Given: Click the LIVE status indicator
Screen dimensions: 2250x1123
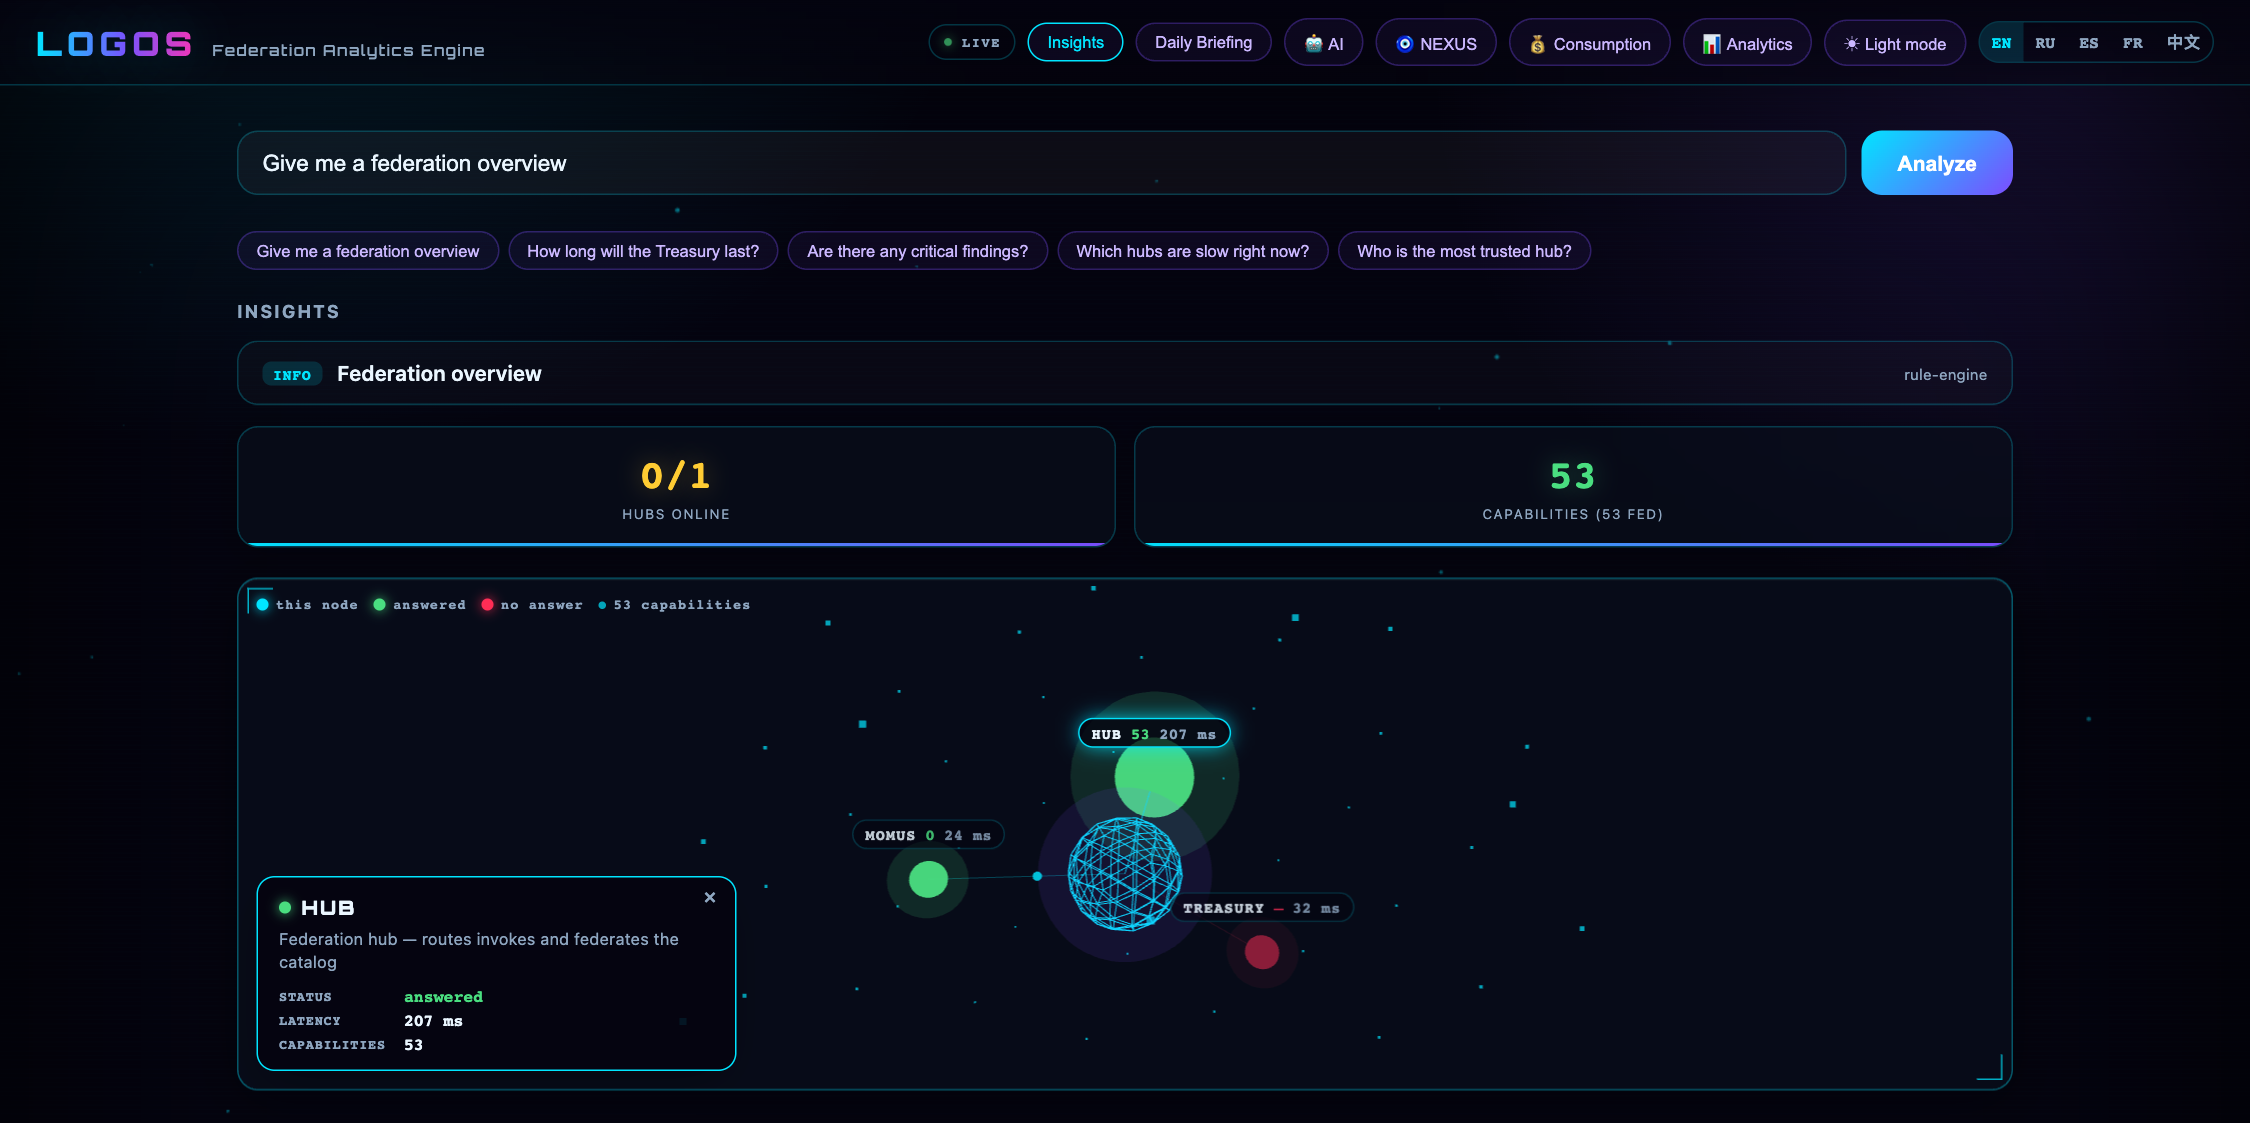Looking at the screenshot, I should tap(971, 43).
